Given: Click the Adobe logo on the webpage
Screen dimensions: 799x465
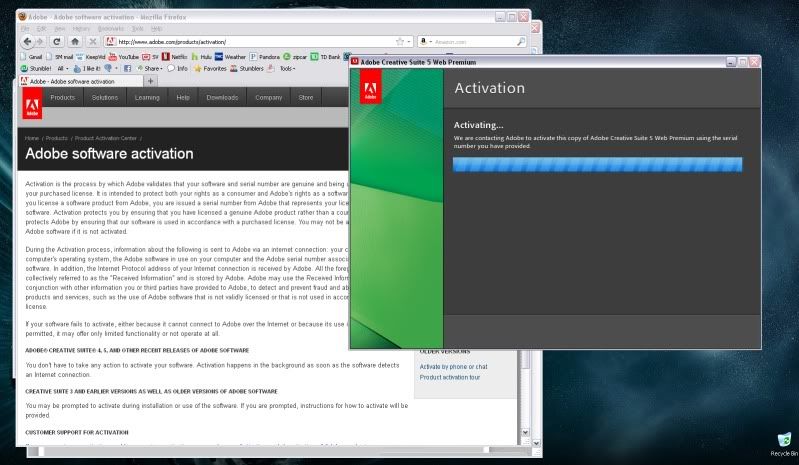Looking at the screenshot, I should 32,103.
